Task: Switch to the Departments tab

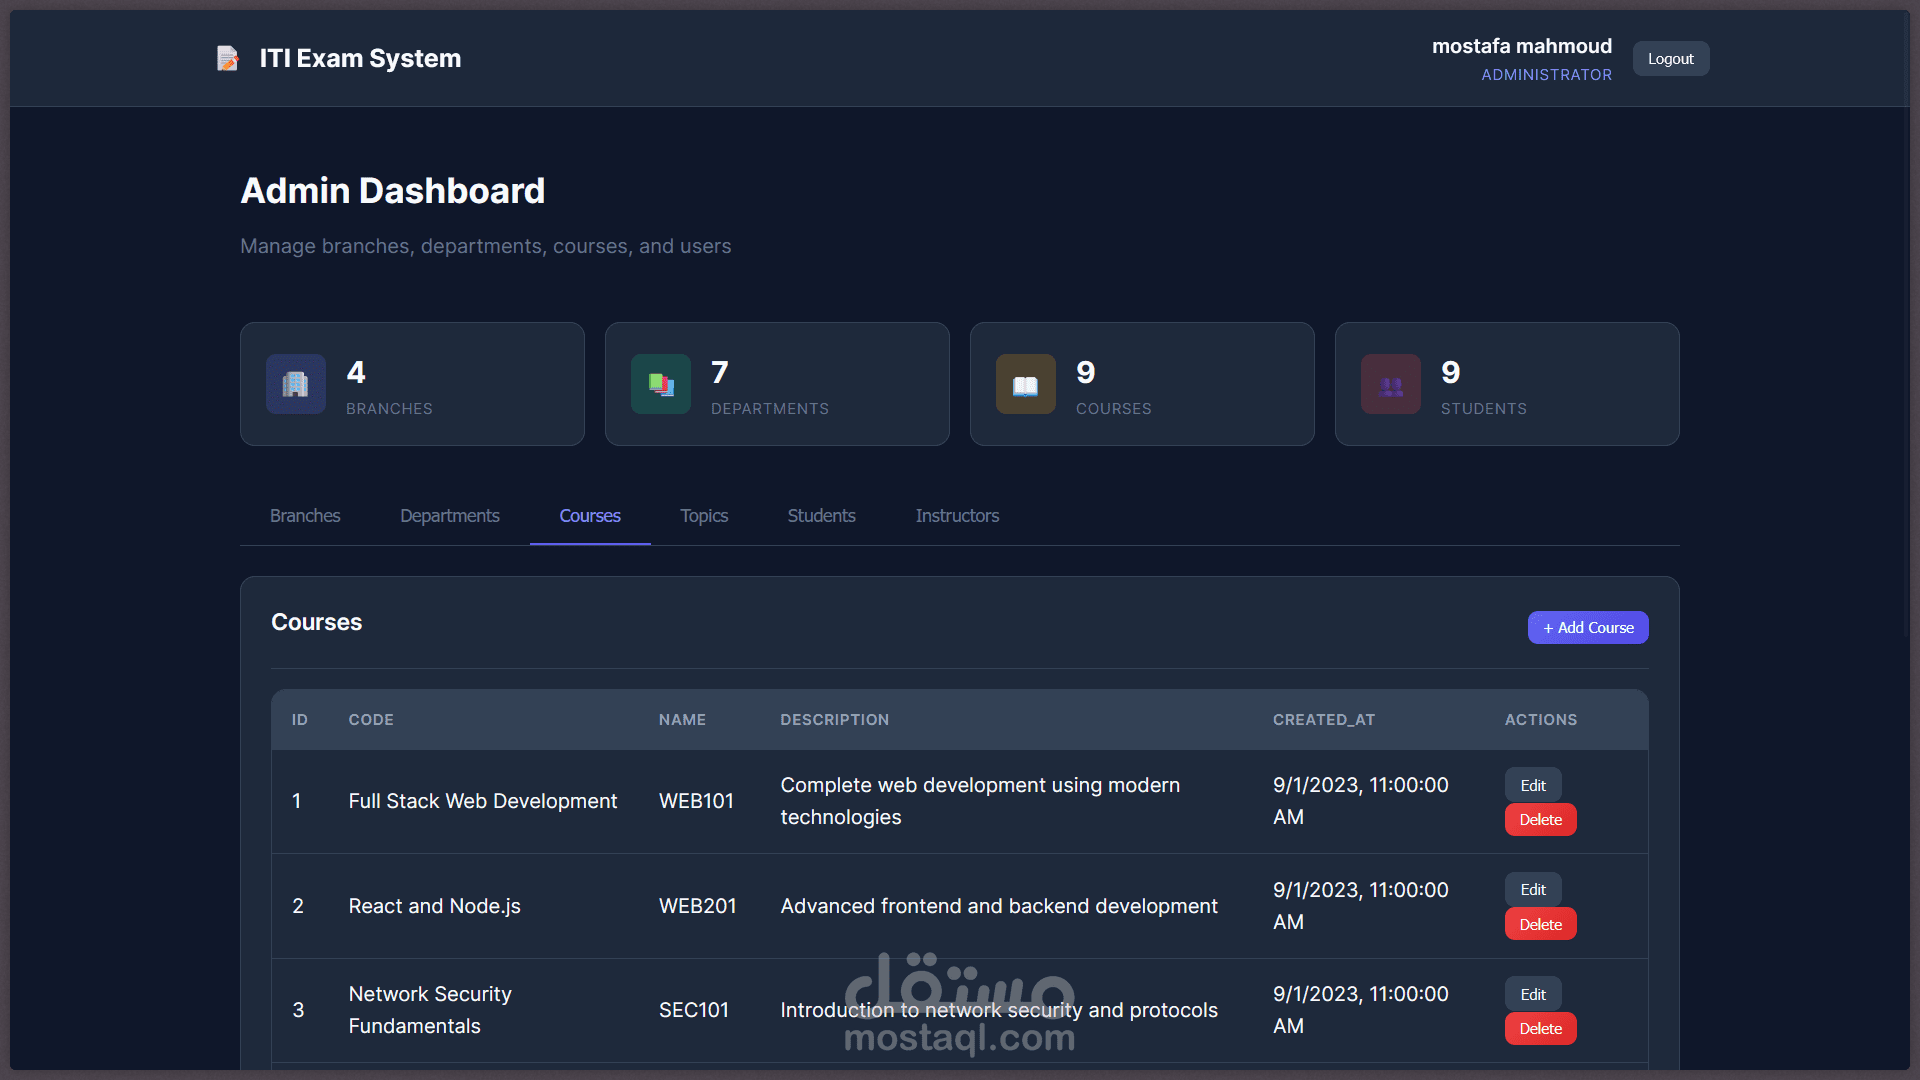Action: (449, 516)
